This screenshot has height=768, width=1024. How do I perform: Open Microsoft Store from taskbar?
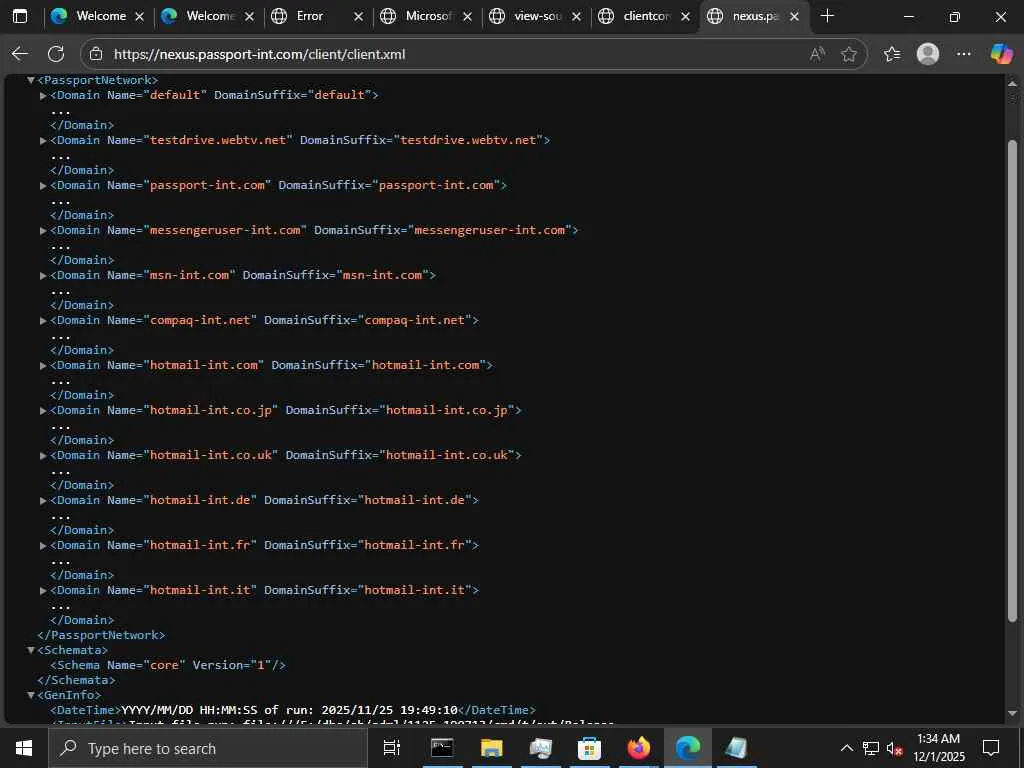[590, 748]
